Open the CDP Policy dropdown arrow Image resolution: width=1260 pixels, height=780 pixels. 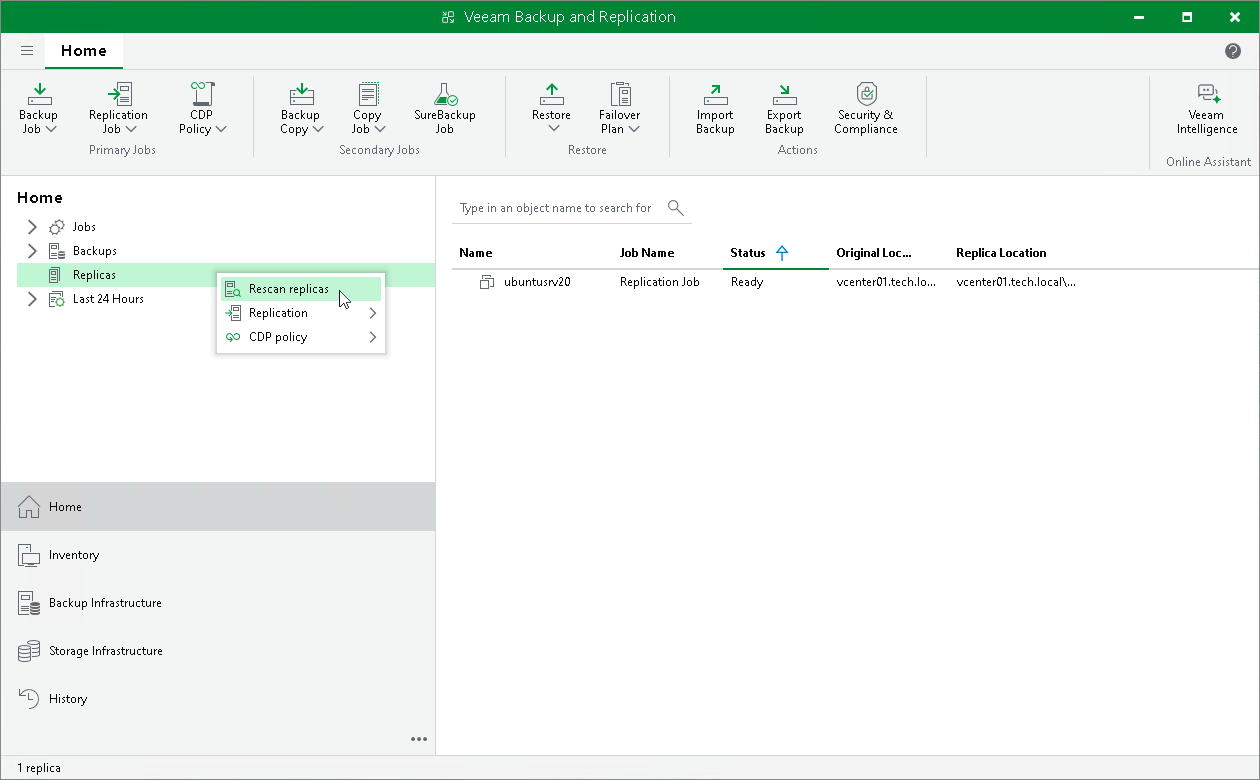tap(221, 129)
